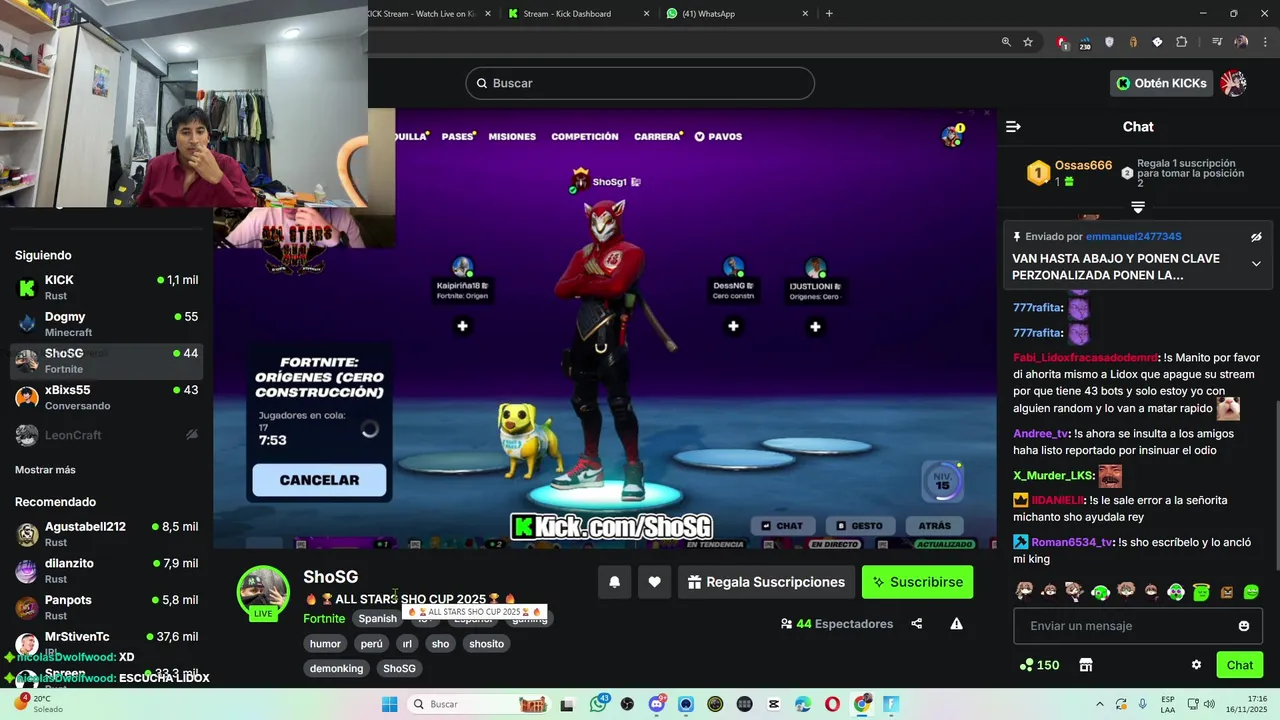Hide the pinned message with the eye-slash icon
Image resolution: width=1280 pixels, height=720 pixels.
[x=1256, y=237]
